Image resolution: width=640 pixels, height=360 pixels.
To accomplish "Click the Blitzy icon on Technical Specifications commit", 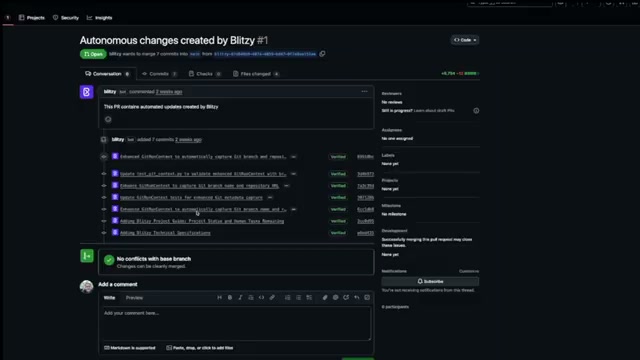I will pos(115,232).
